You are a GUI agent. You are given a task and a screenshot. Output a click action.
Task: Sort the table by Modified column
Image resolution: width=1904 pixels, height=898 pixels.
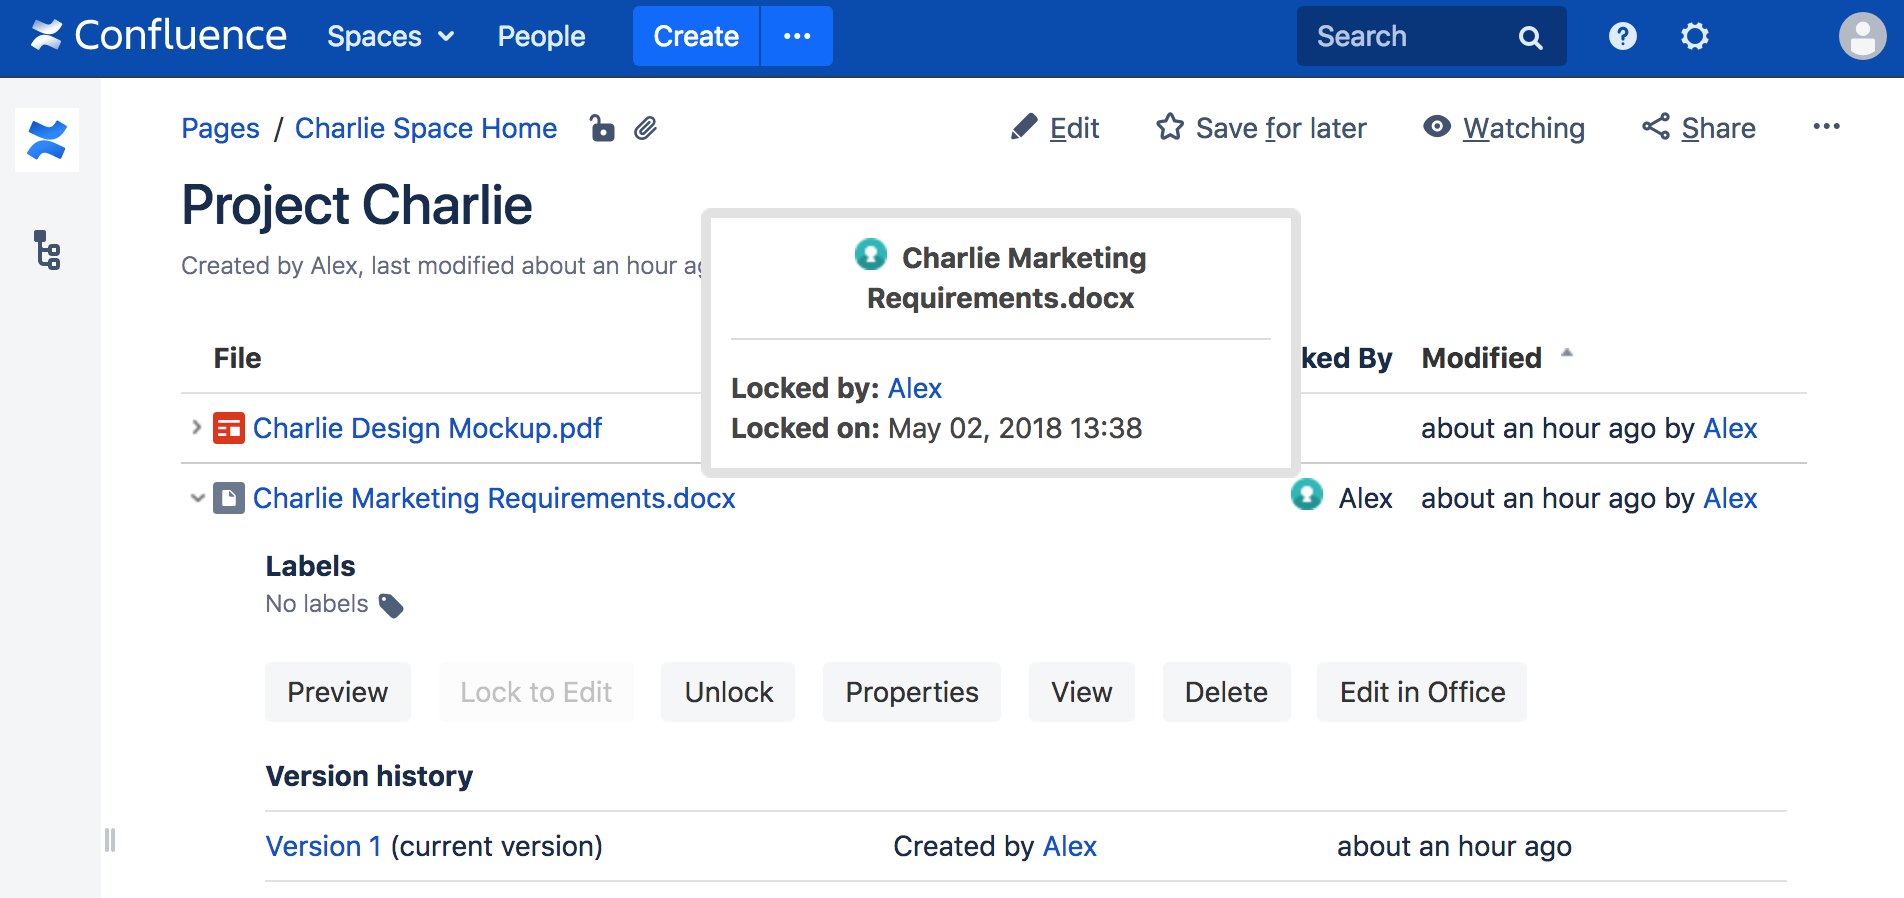click(x=1482, y=358)
